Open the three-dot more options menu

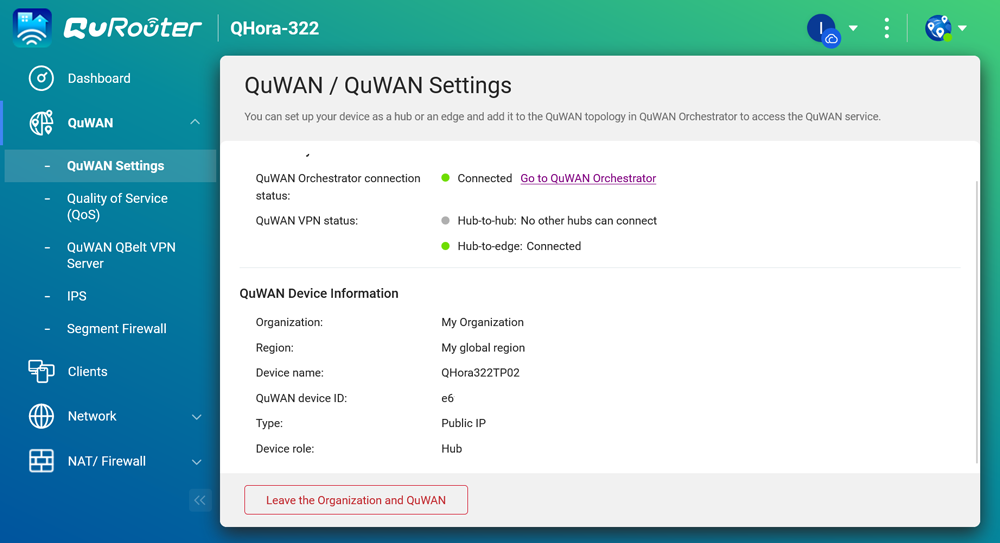coord(886,28)
